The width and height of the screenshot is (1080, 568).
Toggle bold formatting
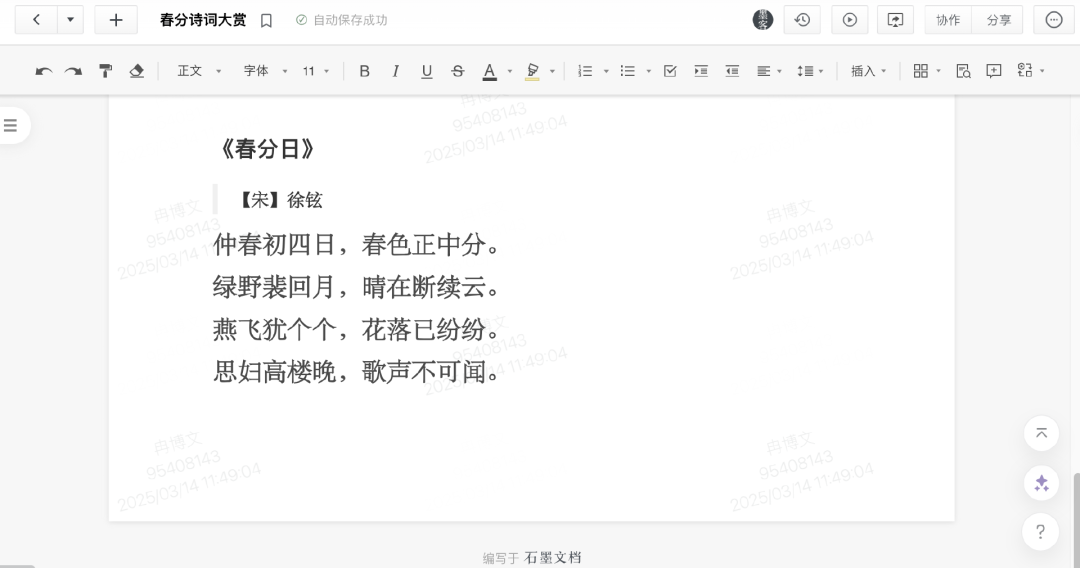pos(364,71)
